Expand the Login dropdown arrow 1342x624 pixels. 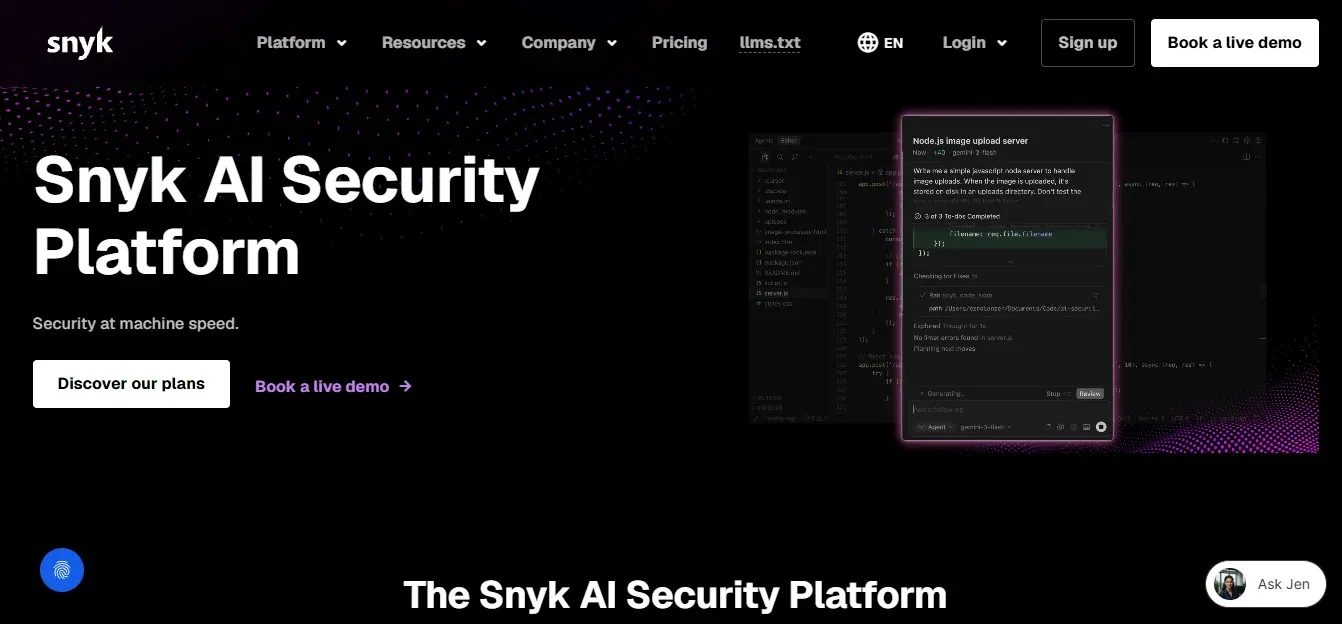point(1002,43)
